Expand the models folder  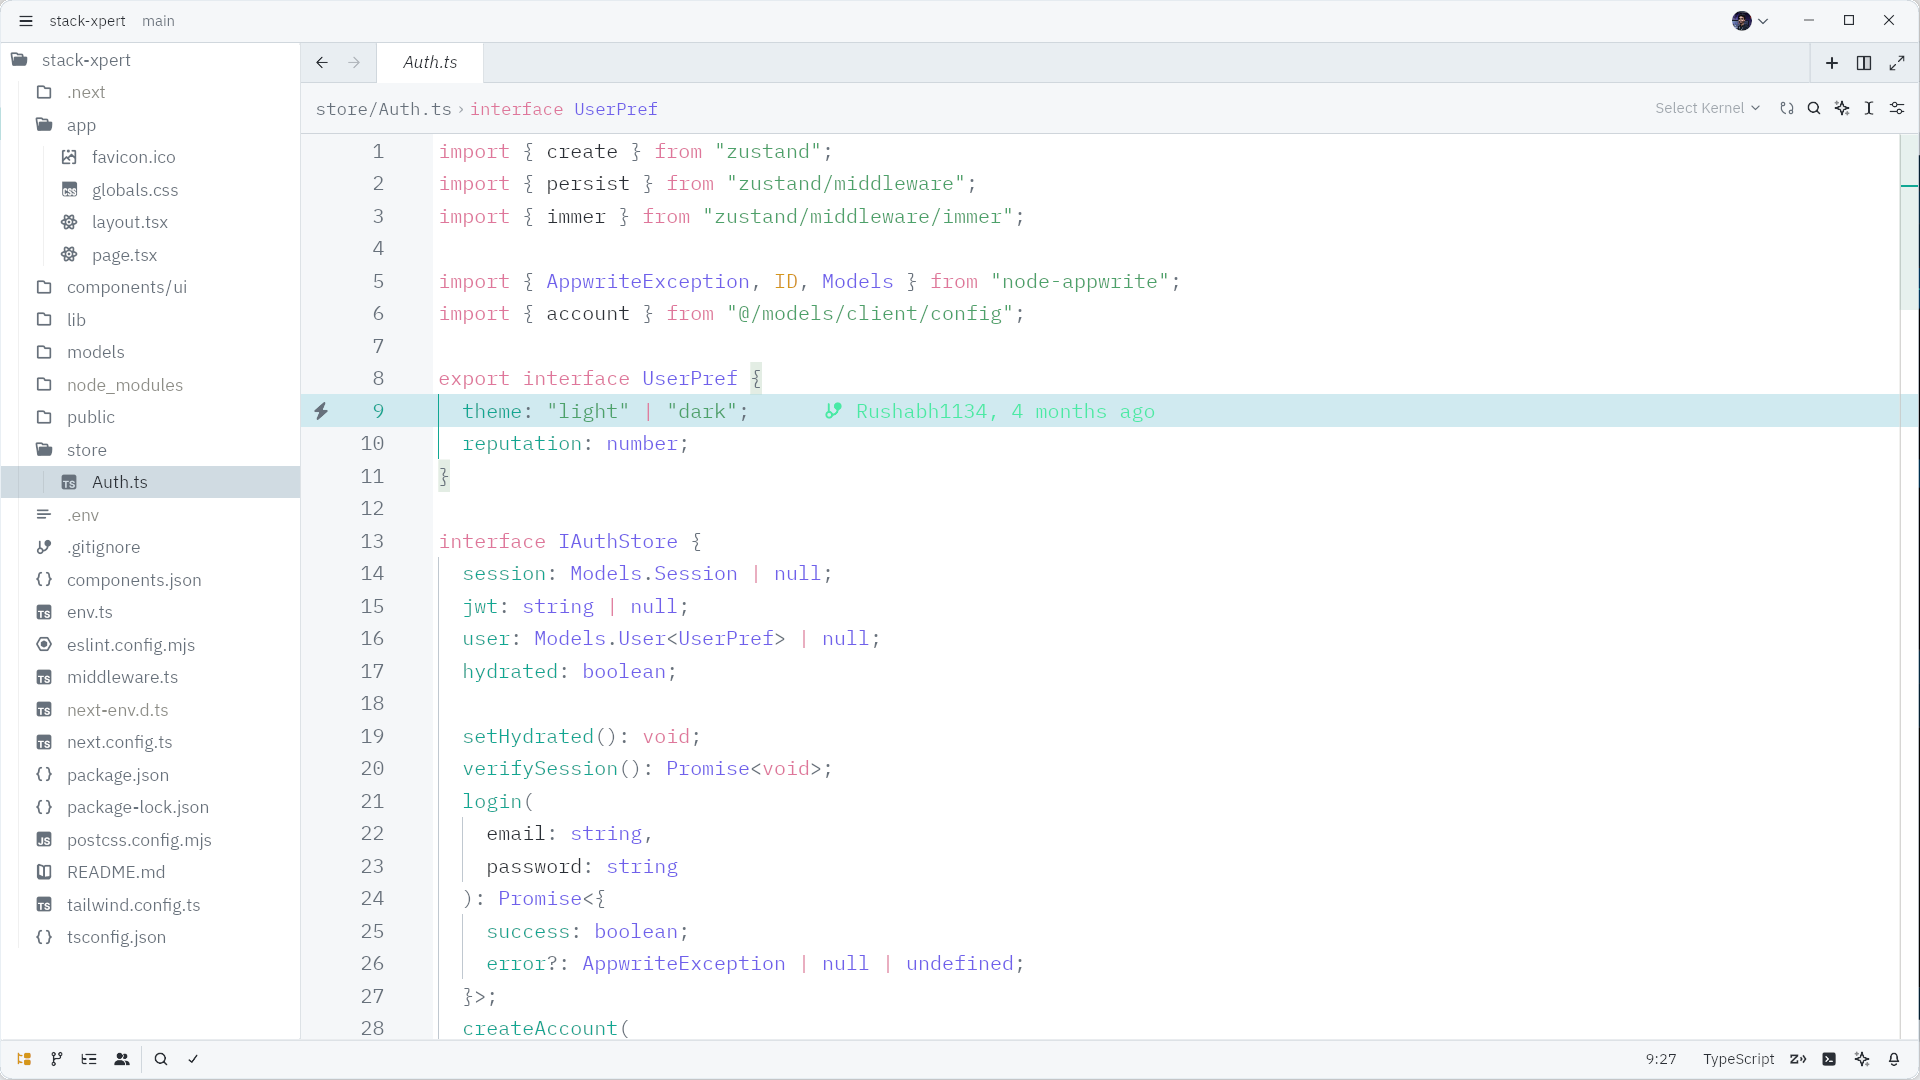[x=150, y=352]
